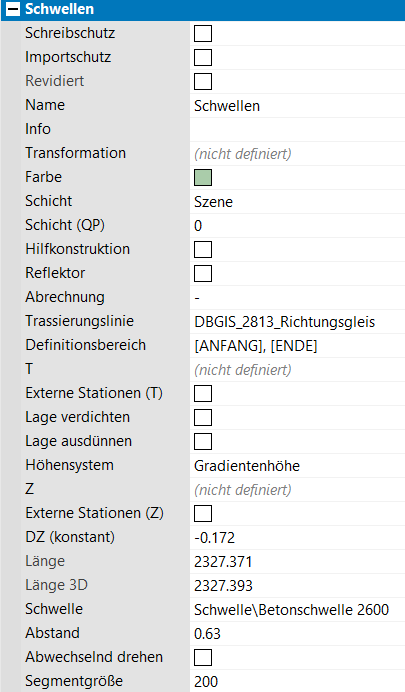Select the Schicht value Szene

[x=297, y=202]
